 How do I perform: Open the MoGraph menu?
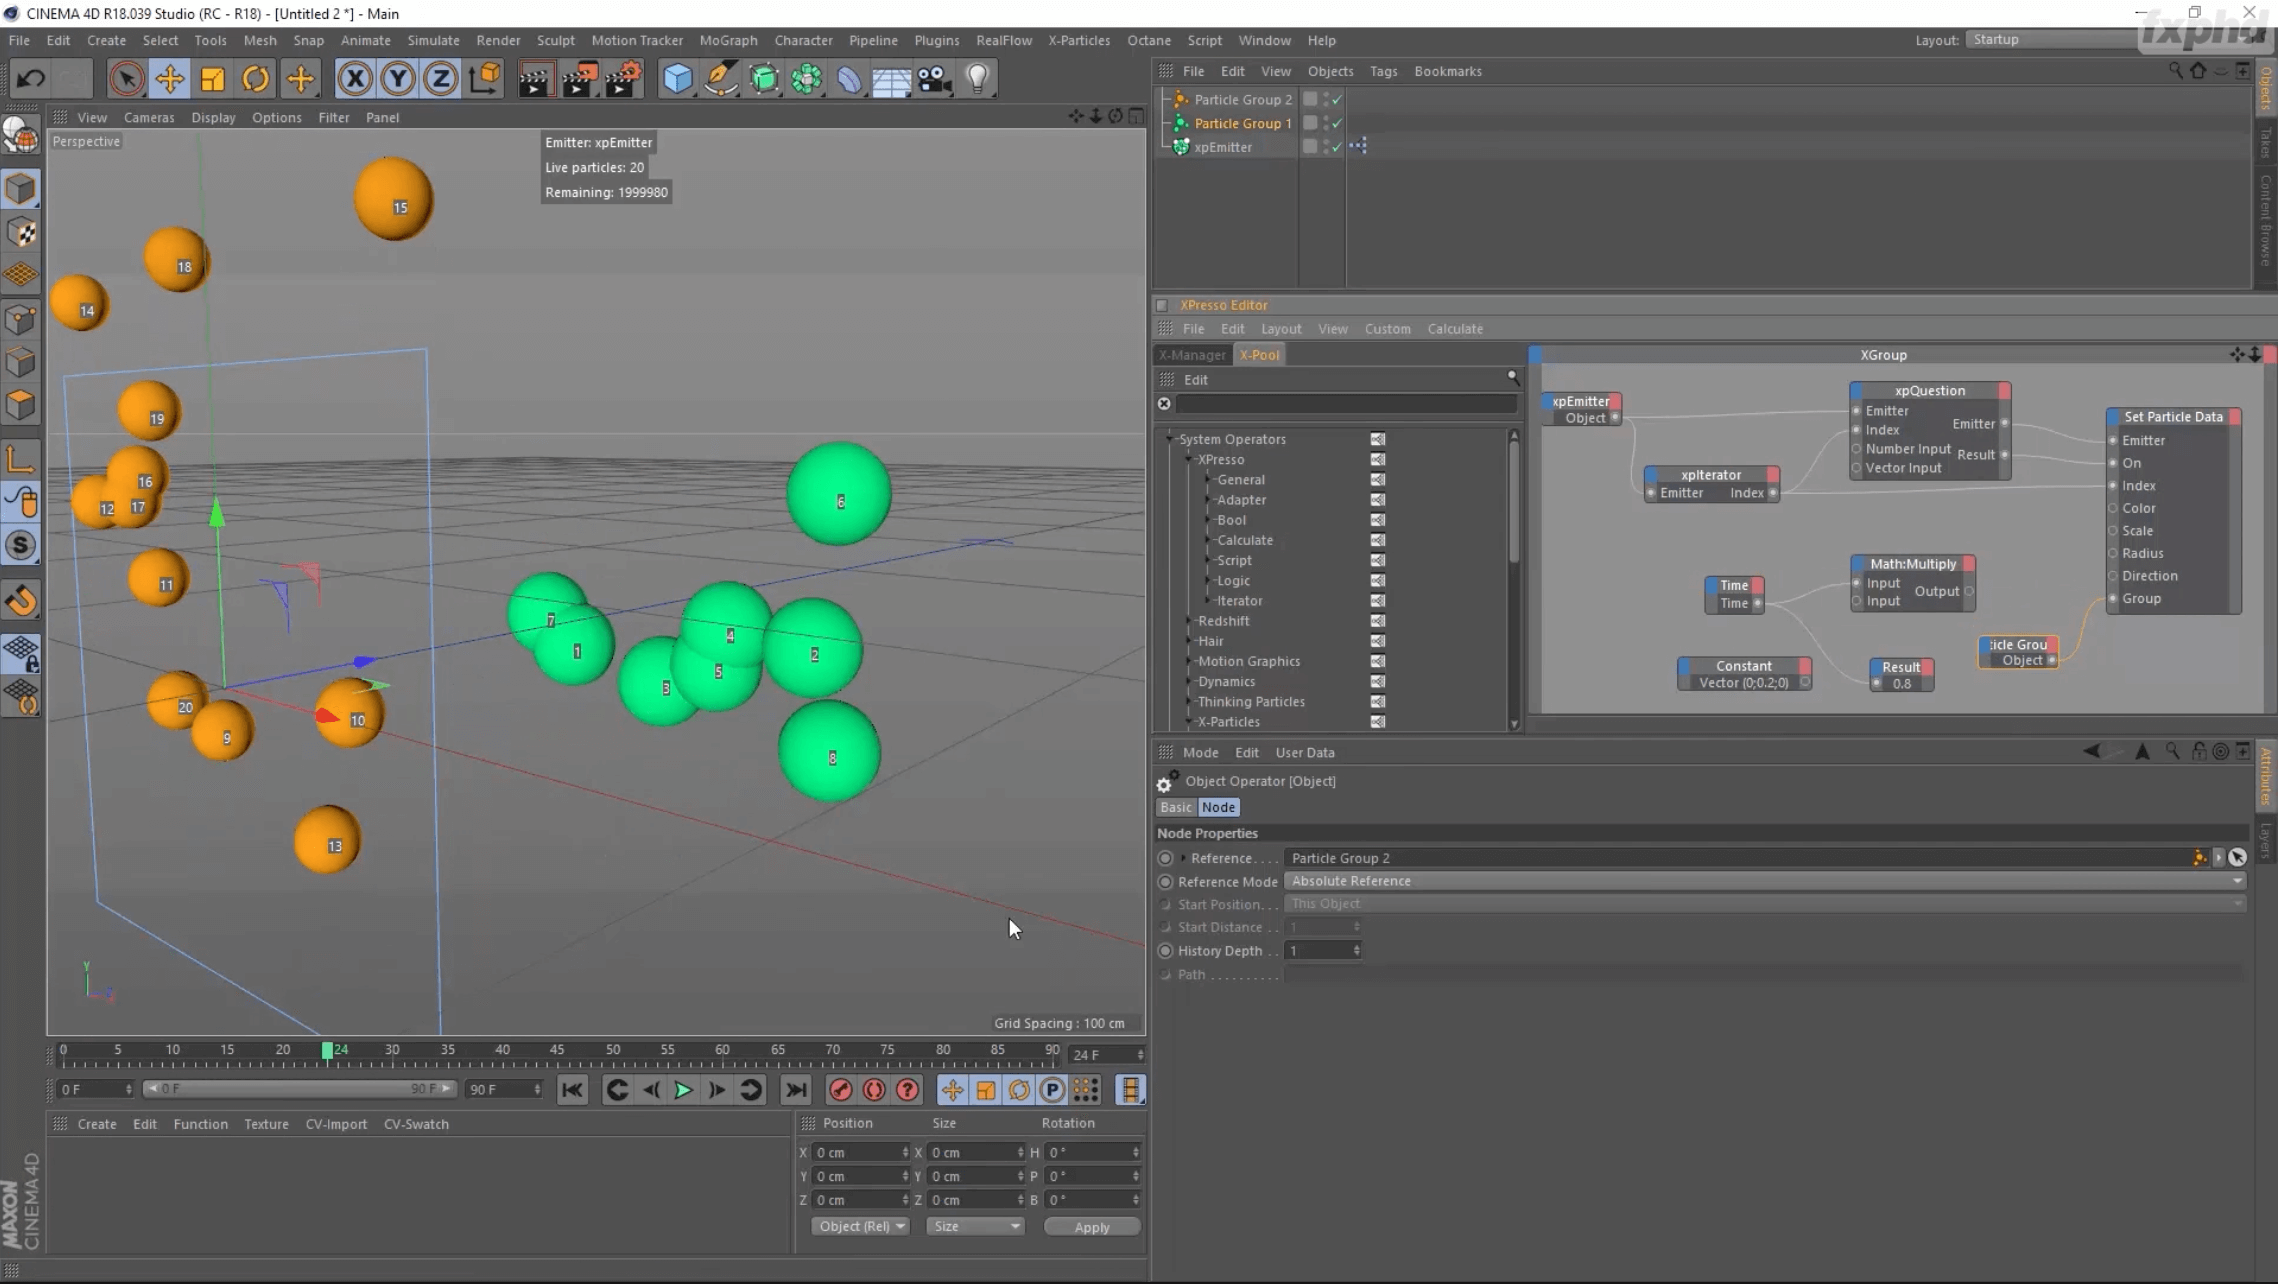(727, 40)
